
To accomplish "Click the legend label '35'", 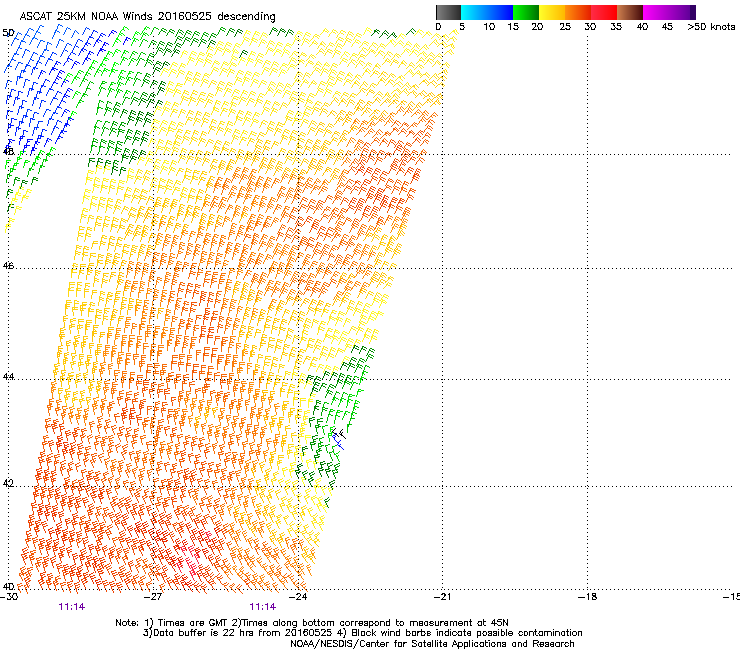I will [x=616, y=27].
